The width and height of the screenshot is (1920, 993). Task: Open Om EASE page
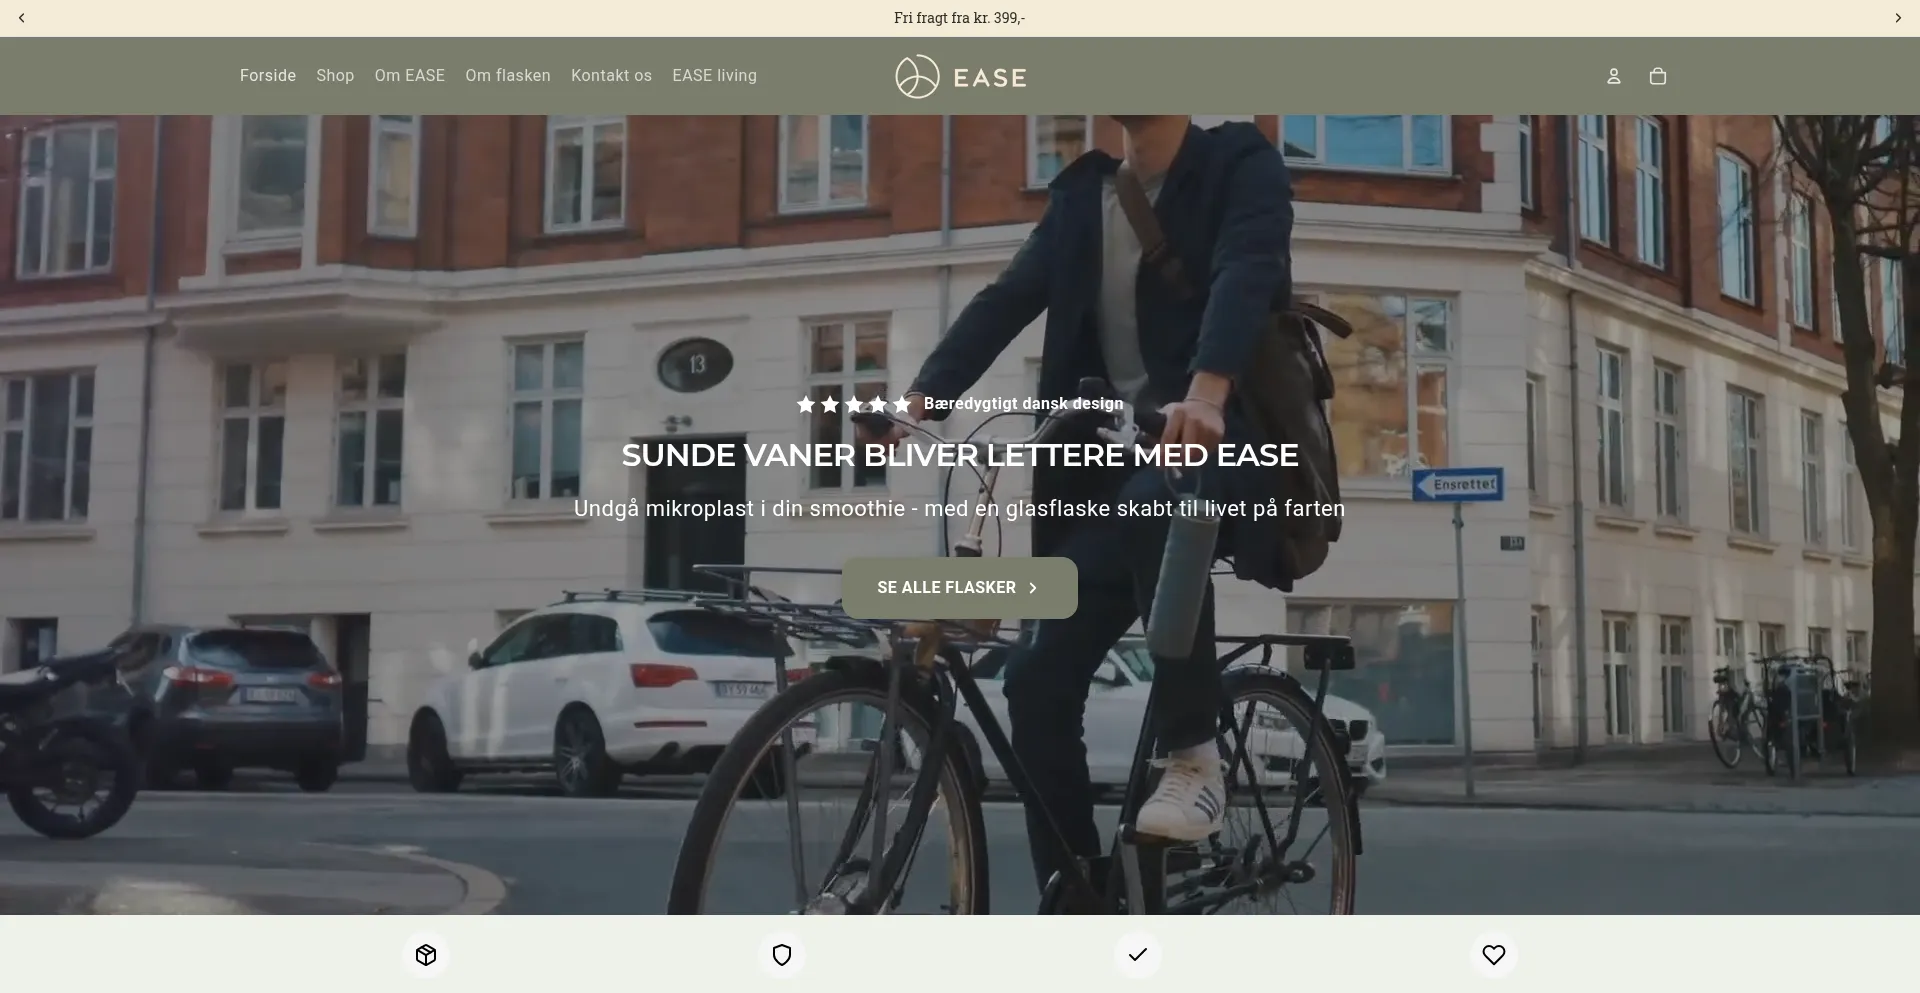[410, 76]
